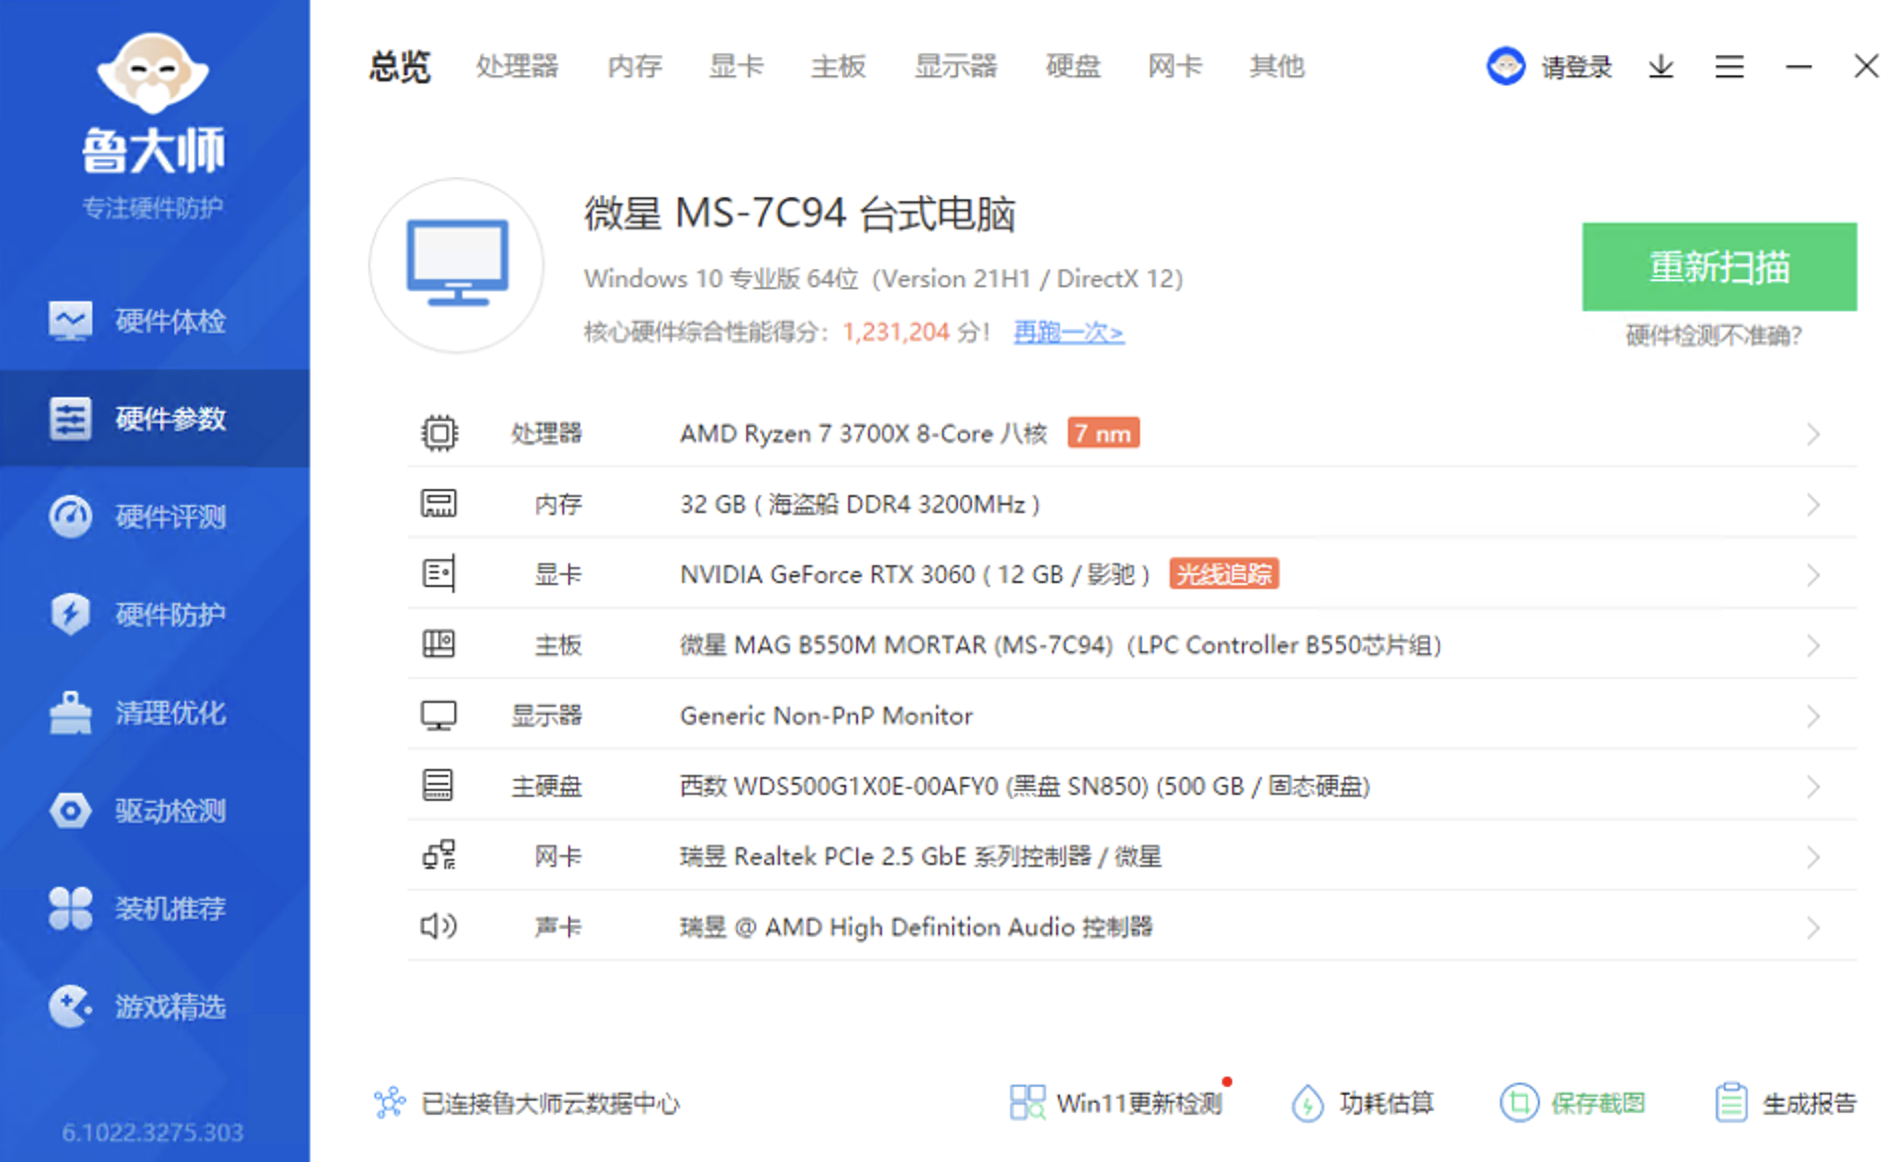The image size is (1902, 1162).
Task: Click the graphics card icon
Action: coord(439,574)
